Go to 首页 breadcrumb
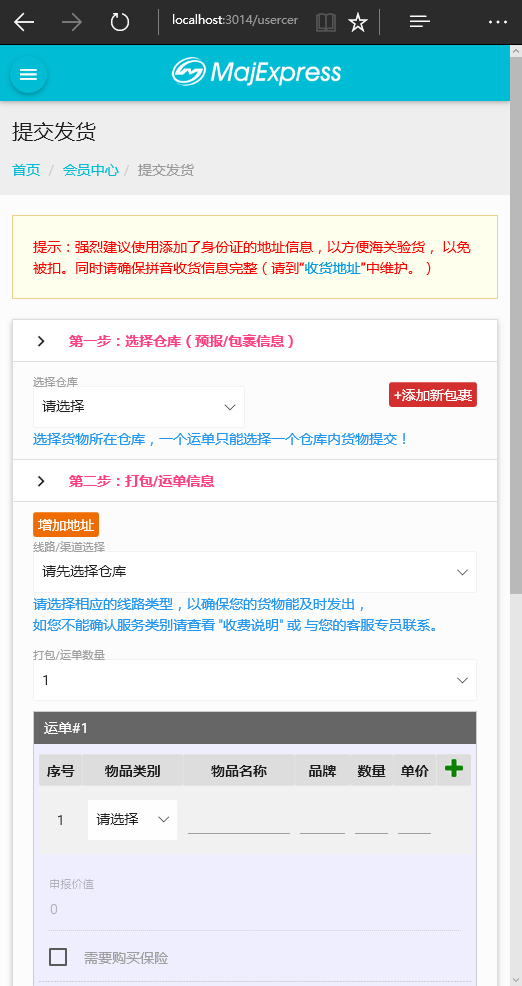 pyautogui.click(x=26, y=170)
